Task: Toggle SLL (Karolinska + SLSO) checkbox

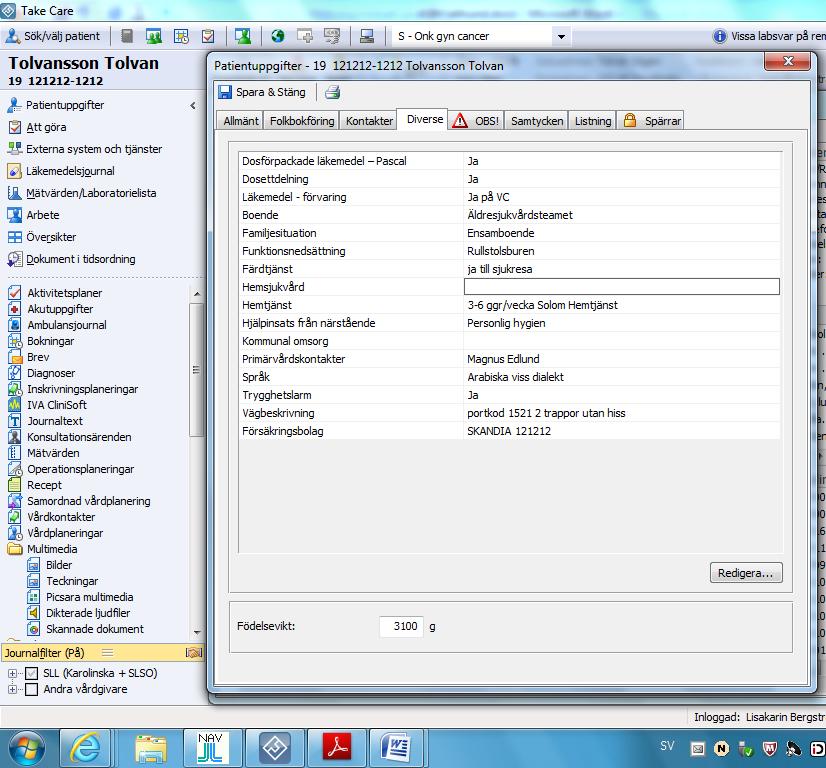Action: (32, 673)
